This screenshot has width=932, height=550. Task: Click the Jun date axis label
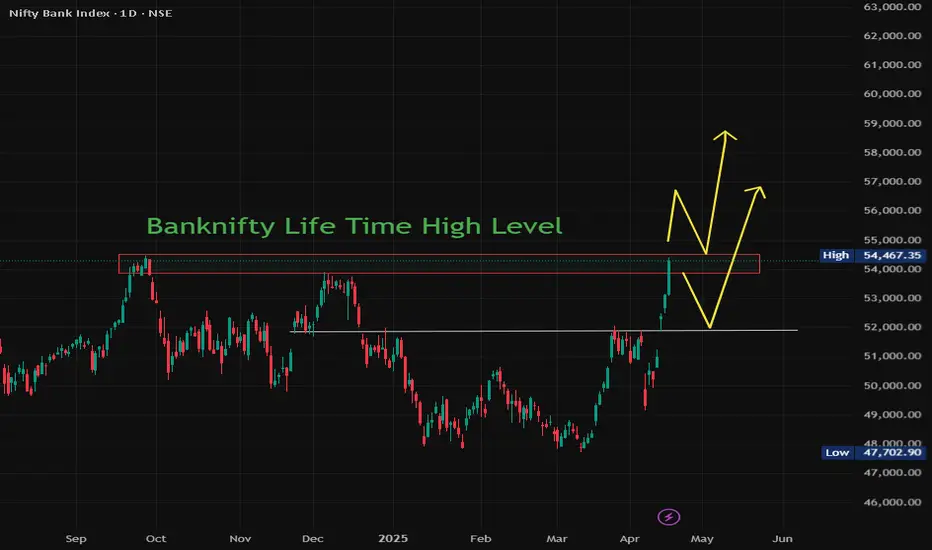[x=782, y=539]
